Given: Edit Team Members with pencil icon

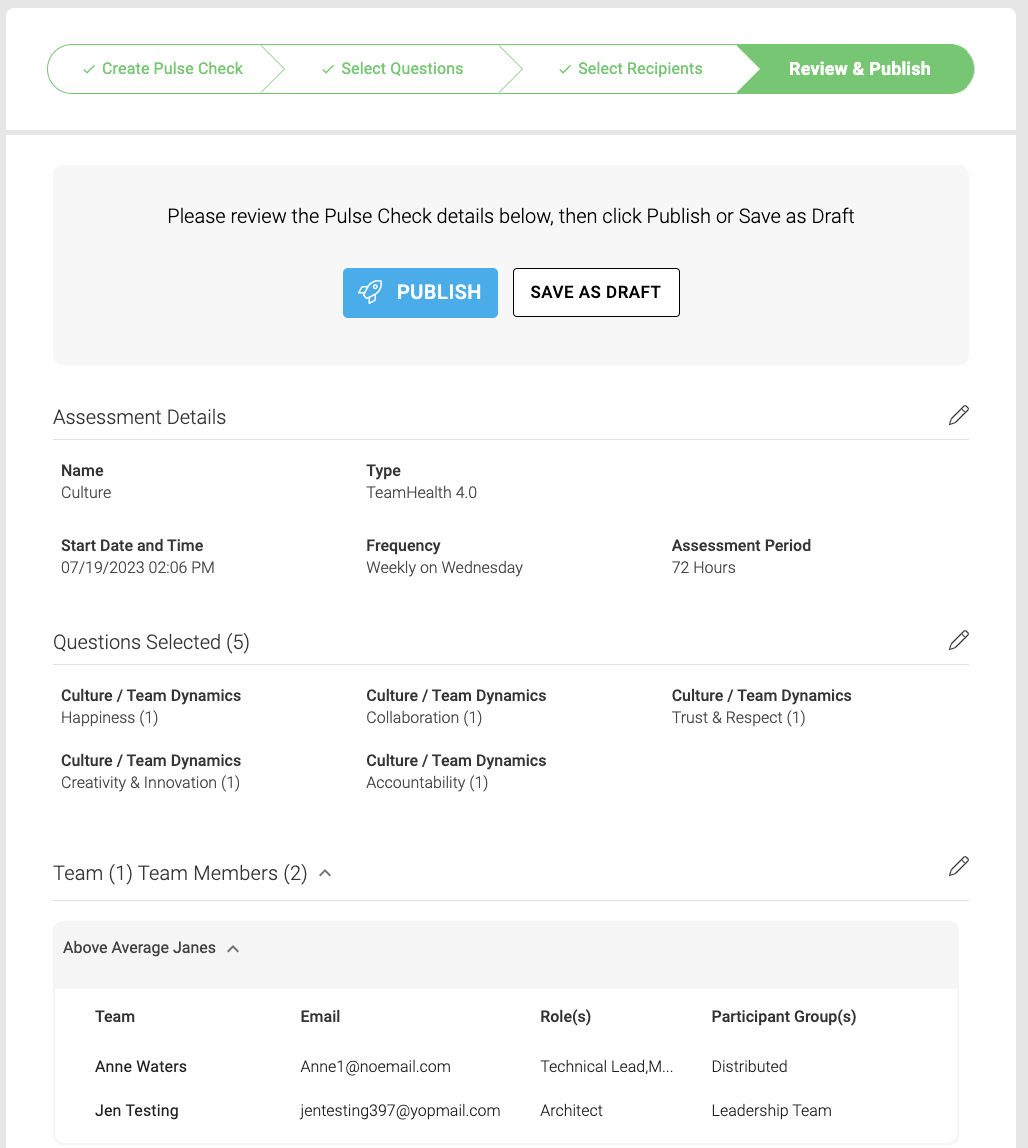Looking at the screenshot, I should pos(958,866).
